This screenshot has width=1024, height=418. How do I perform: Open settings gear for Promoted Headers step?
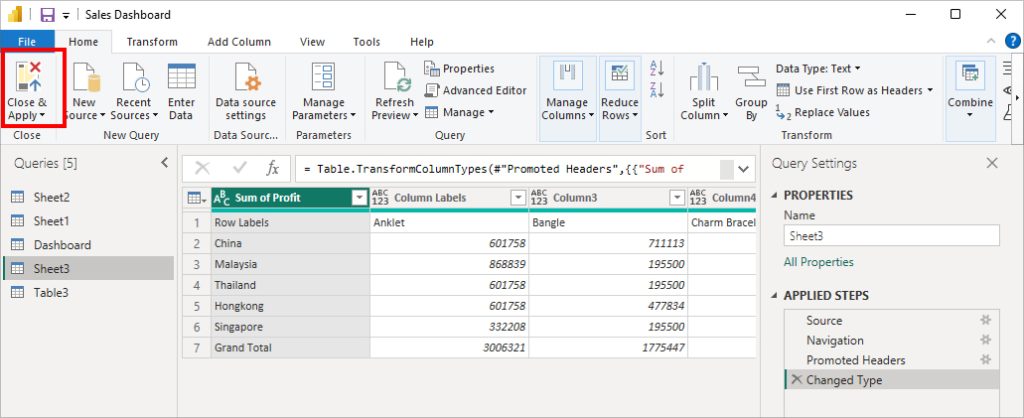point(985,359)
